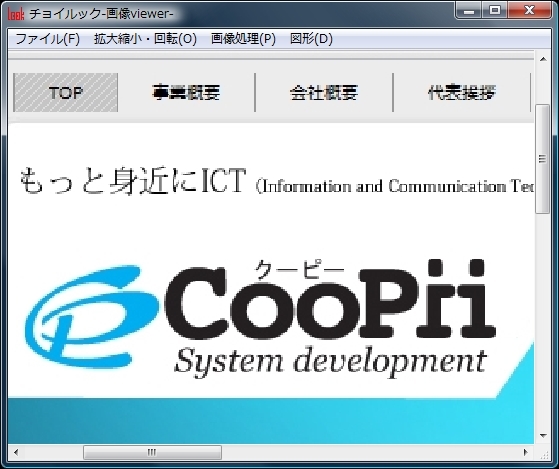Screen dimensions: 559x469
Task: Minimize the チョイルック viewer window
Action: 469,11
